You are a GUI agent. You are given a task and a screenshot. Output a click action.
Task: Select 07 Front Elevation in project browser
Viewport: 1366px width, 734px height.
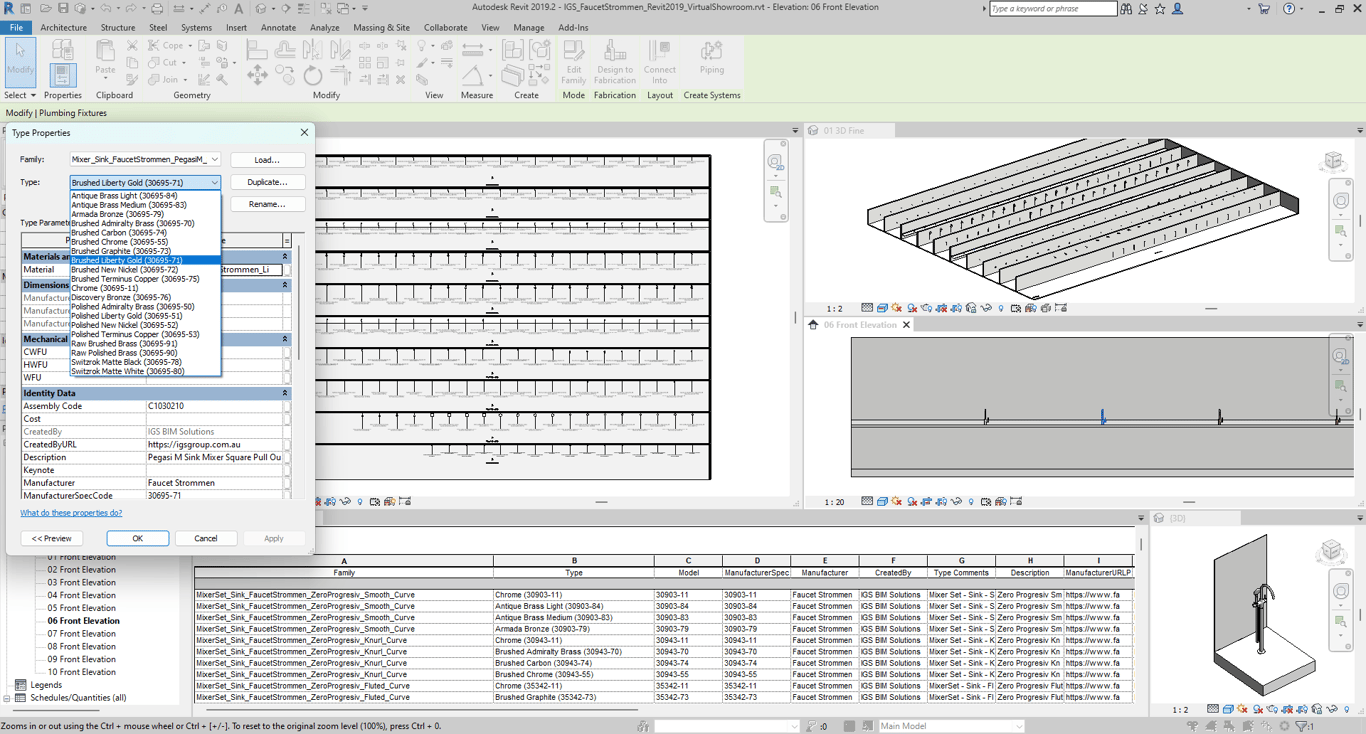(x=81, y=634)
